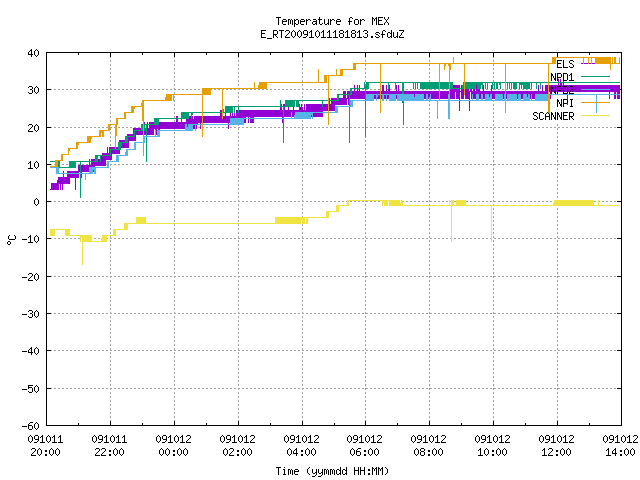Click the x-axis tick label 091012 06:00

[364, 446]
